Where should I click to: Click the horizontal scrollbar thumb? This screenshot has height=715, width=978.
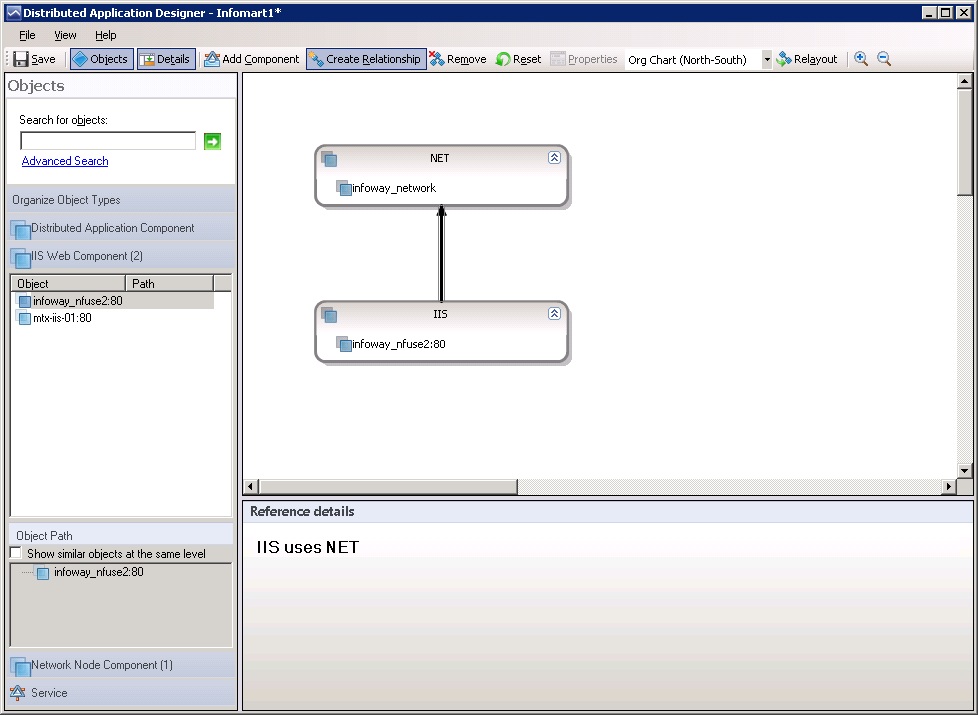388,486
